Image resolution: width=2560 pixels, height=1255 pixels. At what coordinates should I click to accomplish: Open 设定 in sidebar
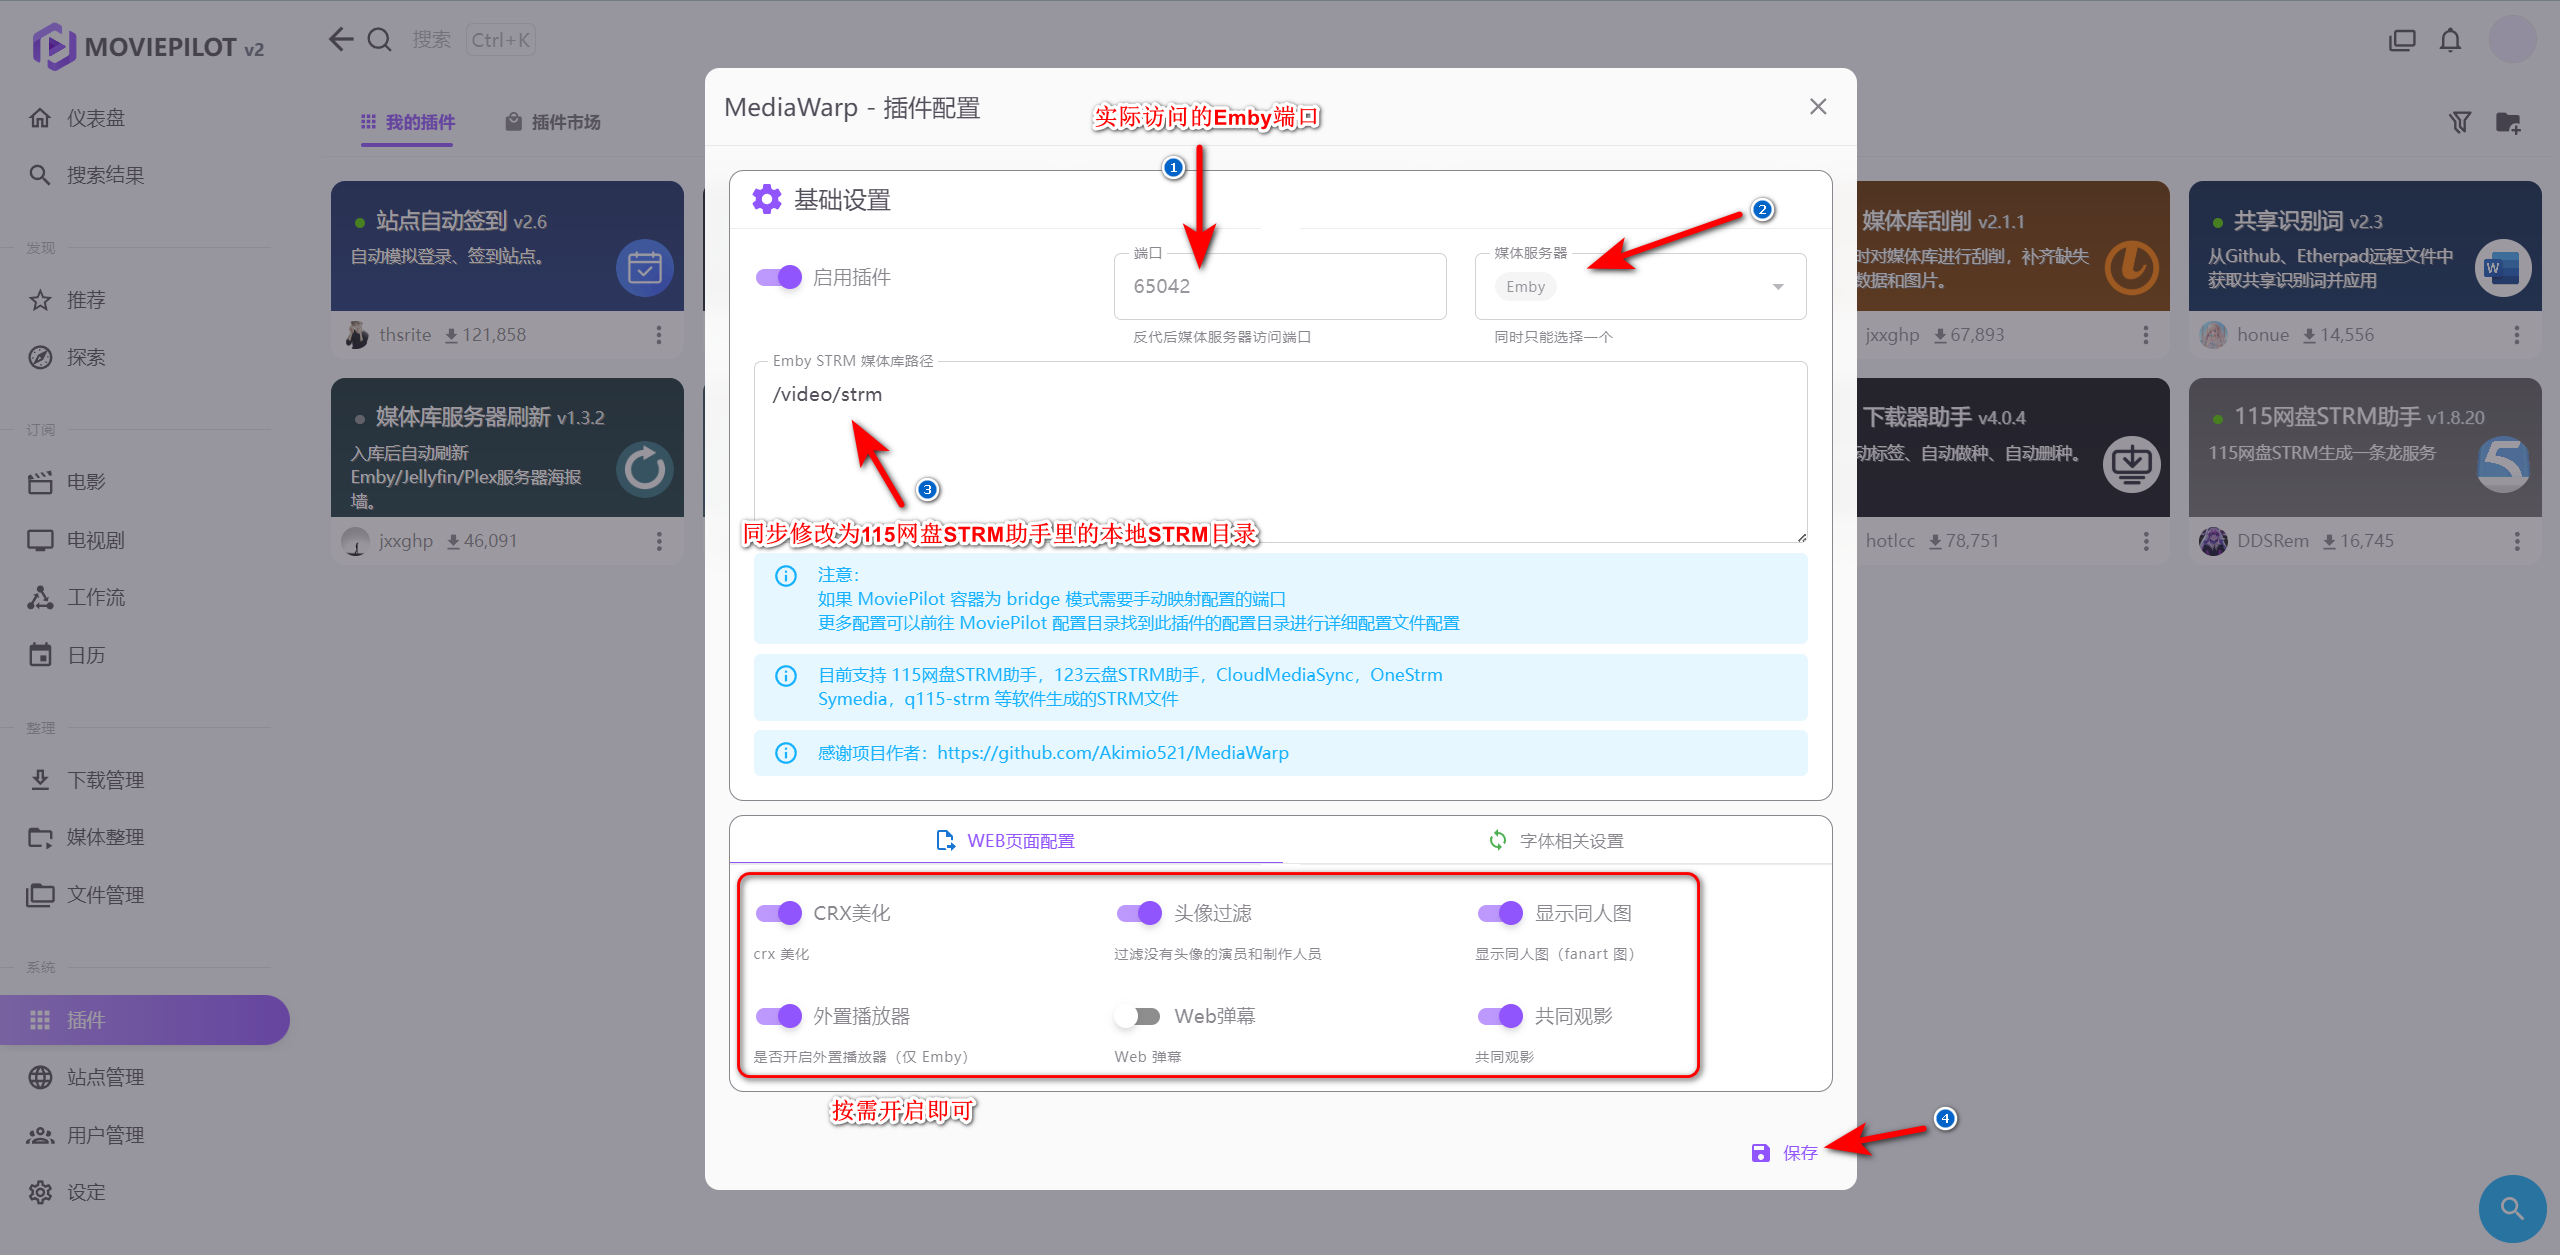coord(145,1192)
